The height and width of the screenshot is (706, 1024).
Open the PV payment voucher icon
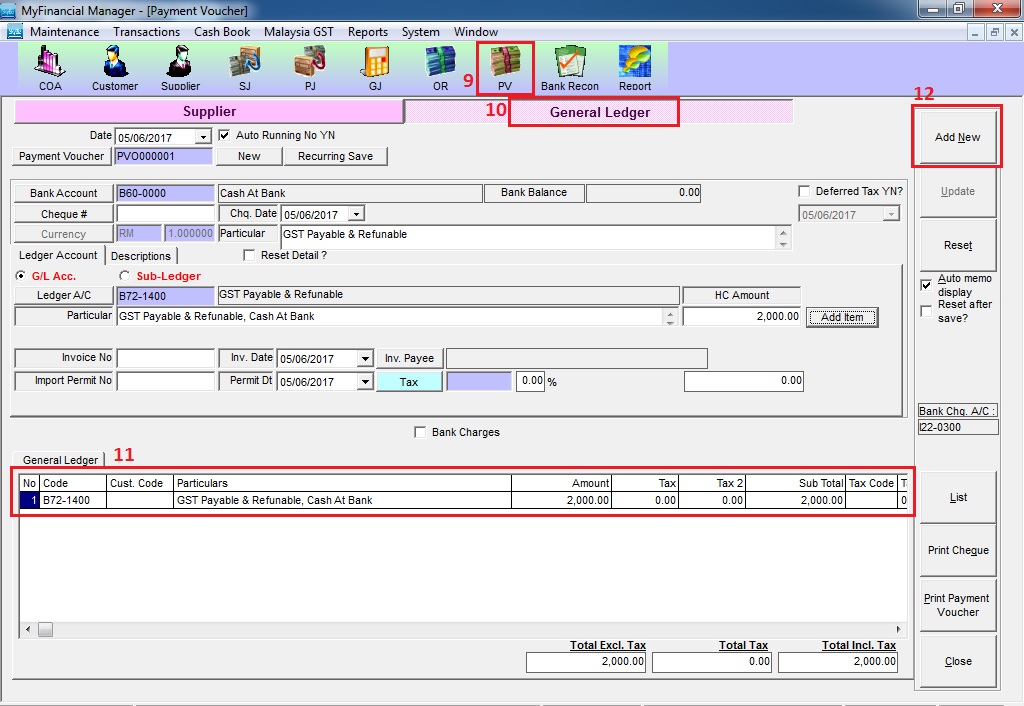tap(505, 67)
